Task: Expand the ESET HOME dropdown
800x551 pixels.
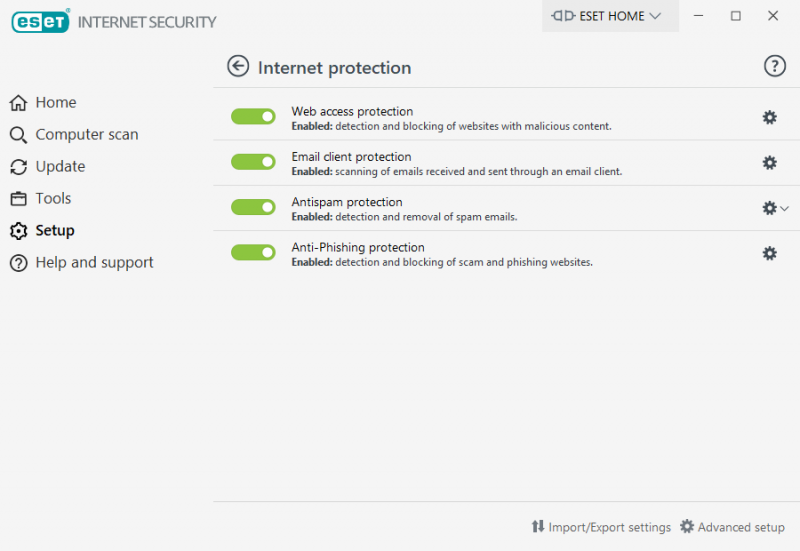Action: 610,16
